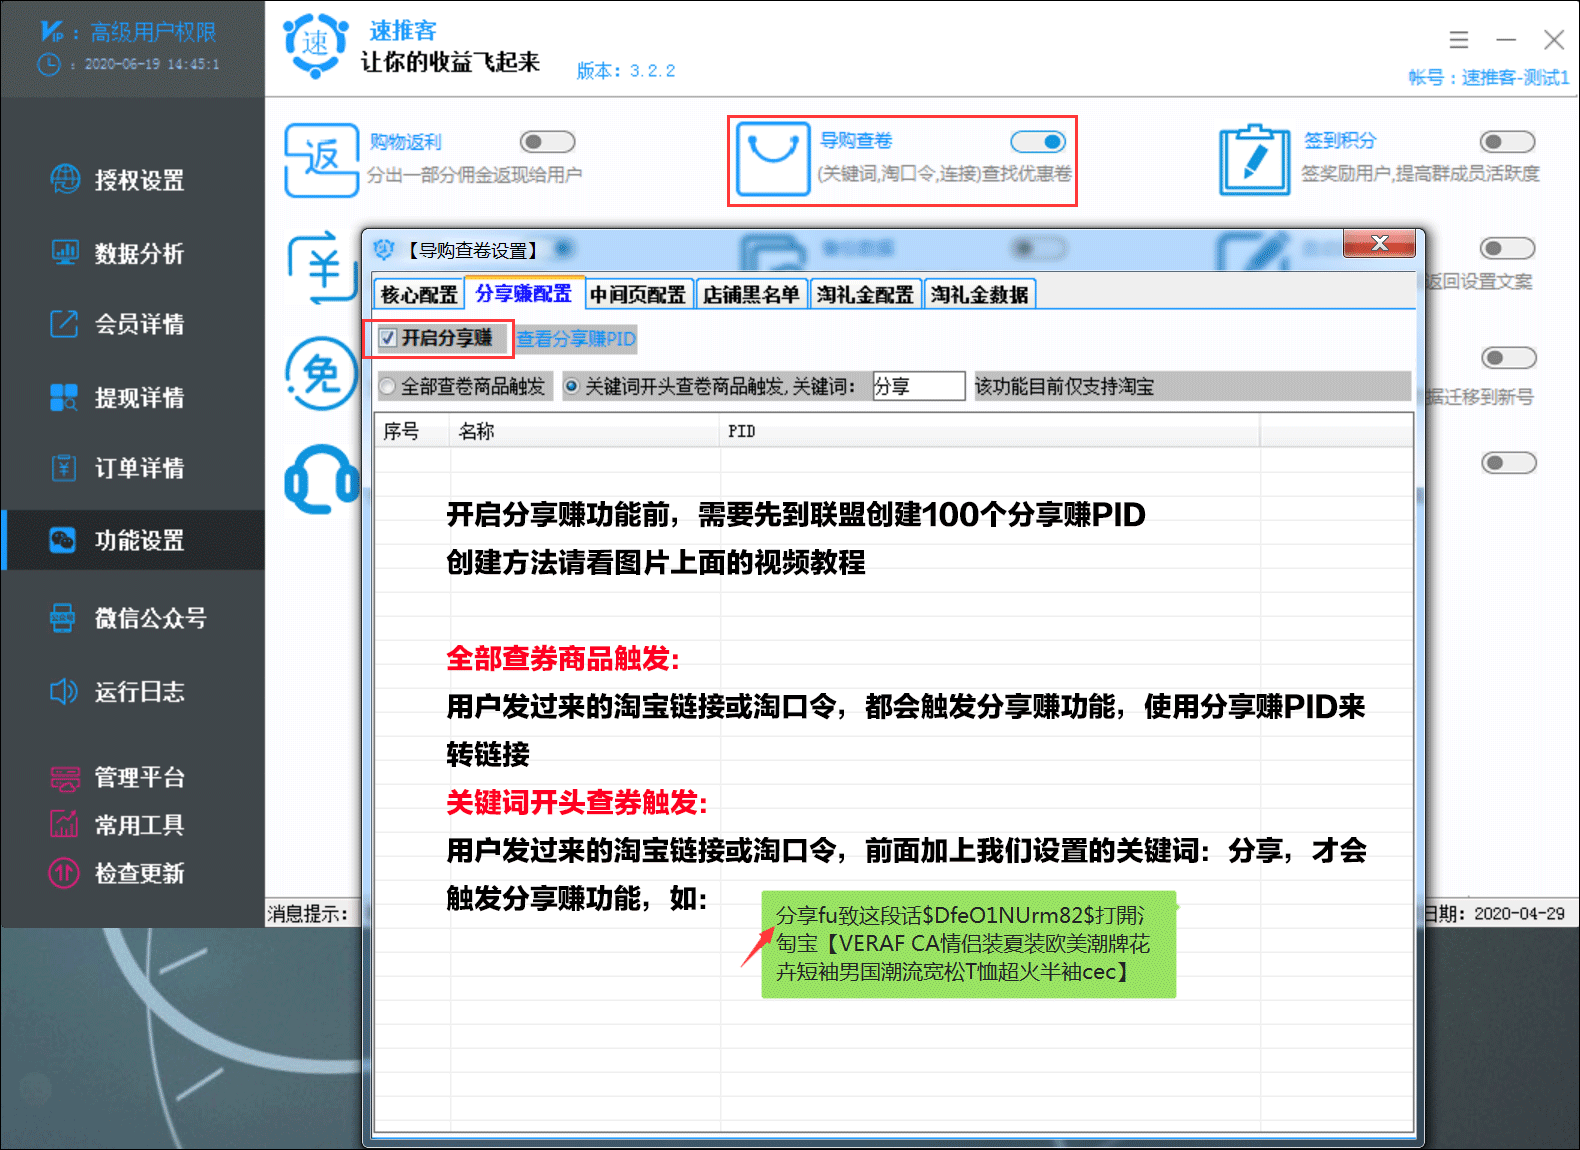
Task: Click the 购物返利 返 icon
Action: 322,160
